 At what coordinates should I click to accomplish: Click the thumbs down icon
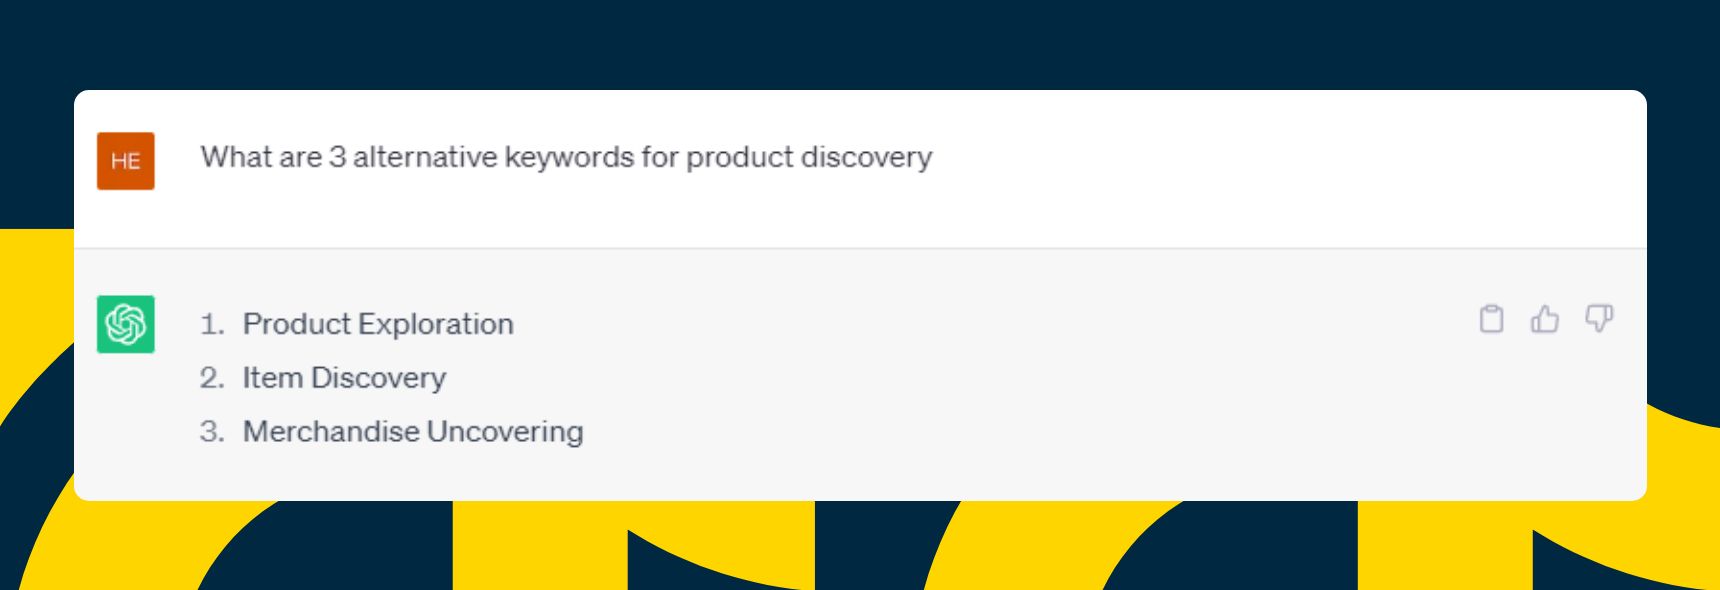point(1599,319)
